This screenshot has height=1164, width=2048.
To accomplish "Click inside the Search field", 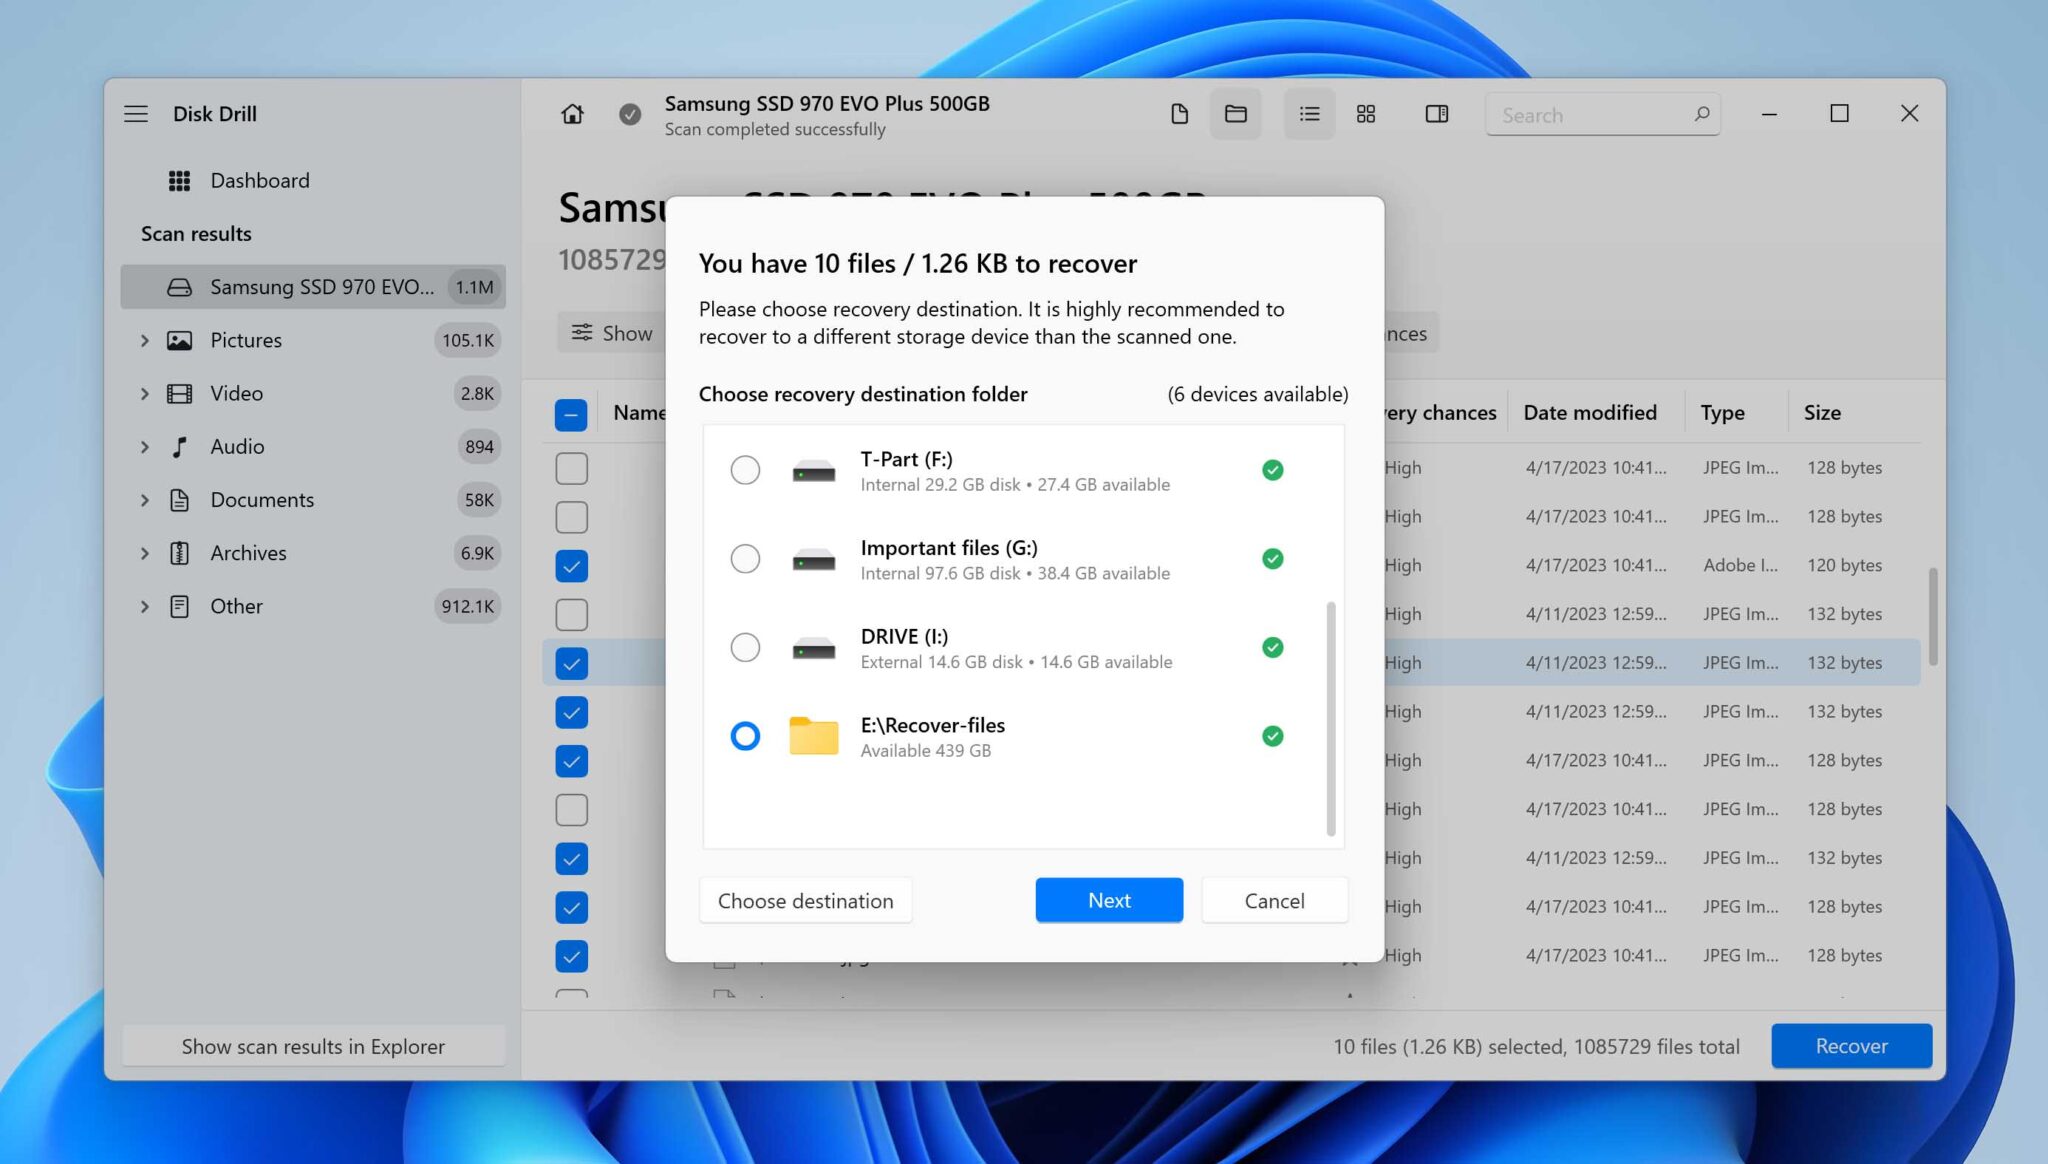I will (x=1580, y=115).
